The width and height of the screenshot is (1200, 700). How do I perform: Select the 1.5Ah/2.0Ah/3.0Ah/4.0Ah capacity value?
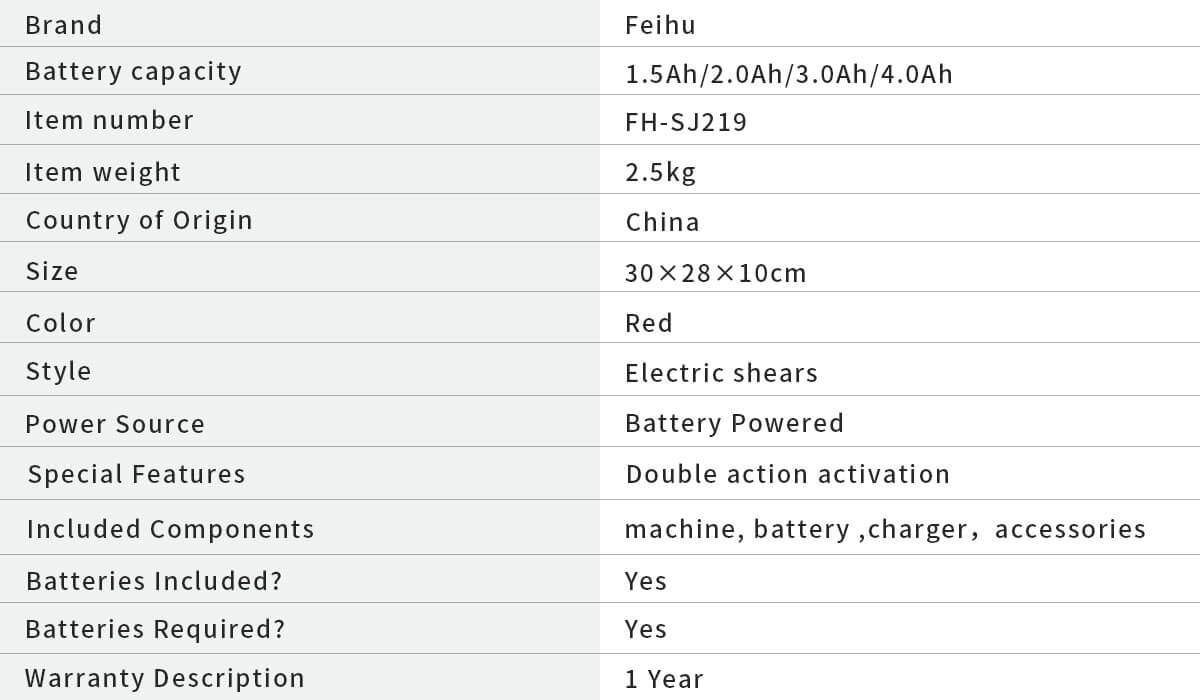(788, 74)
